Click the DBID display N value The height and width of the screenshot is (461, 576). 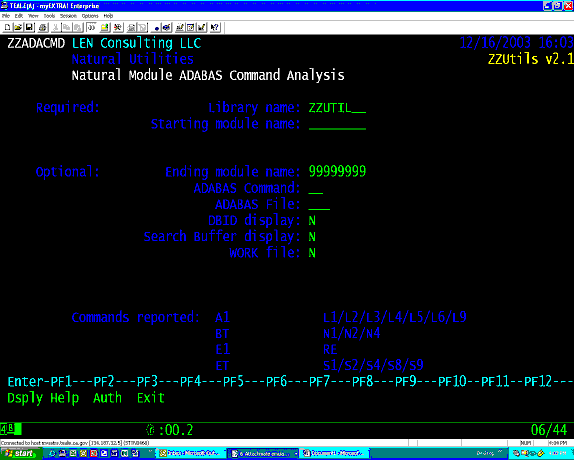pyautogui.click(x=312, y=221)
